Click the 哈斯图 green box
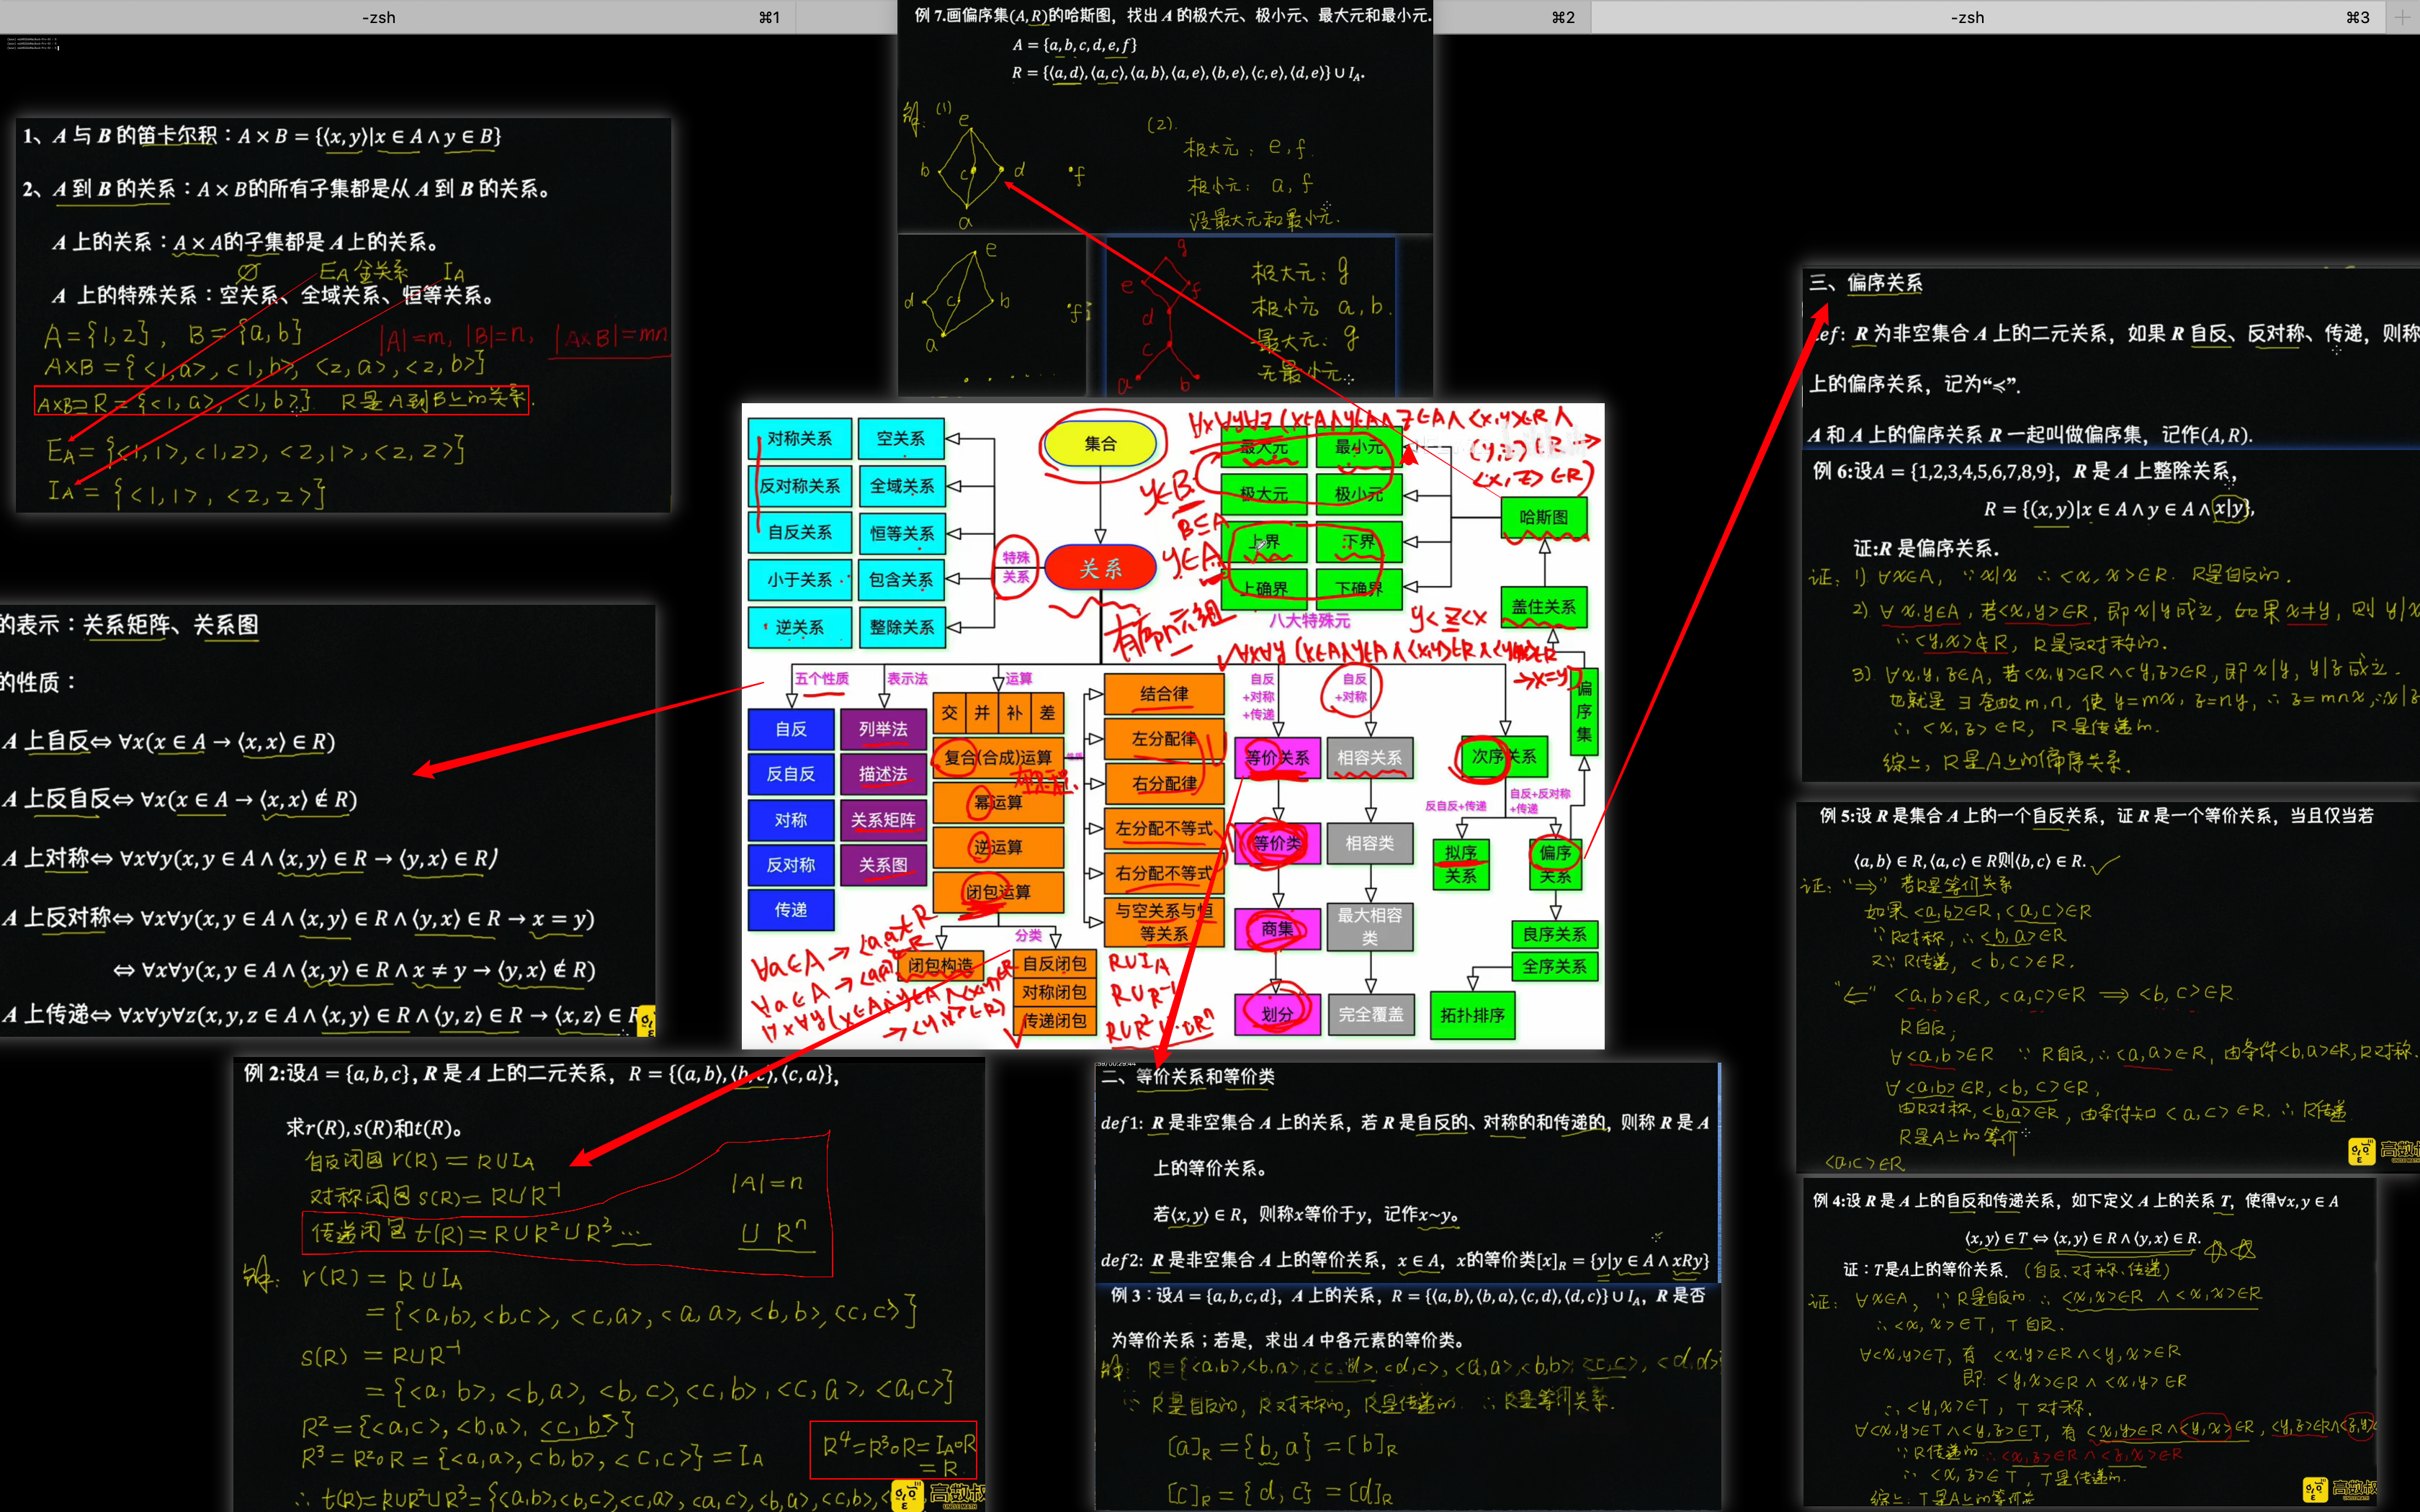The width and height of the screenshot is (2420, 1512). (x=1543, y=517)
